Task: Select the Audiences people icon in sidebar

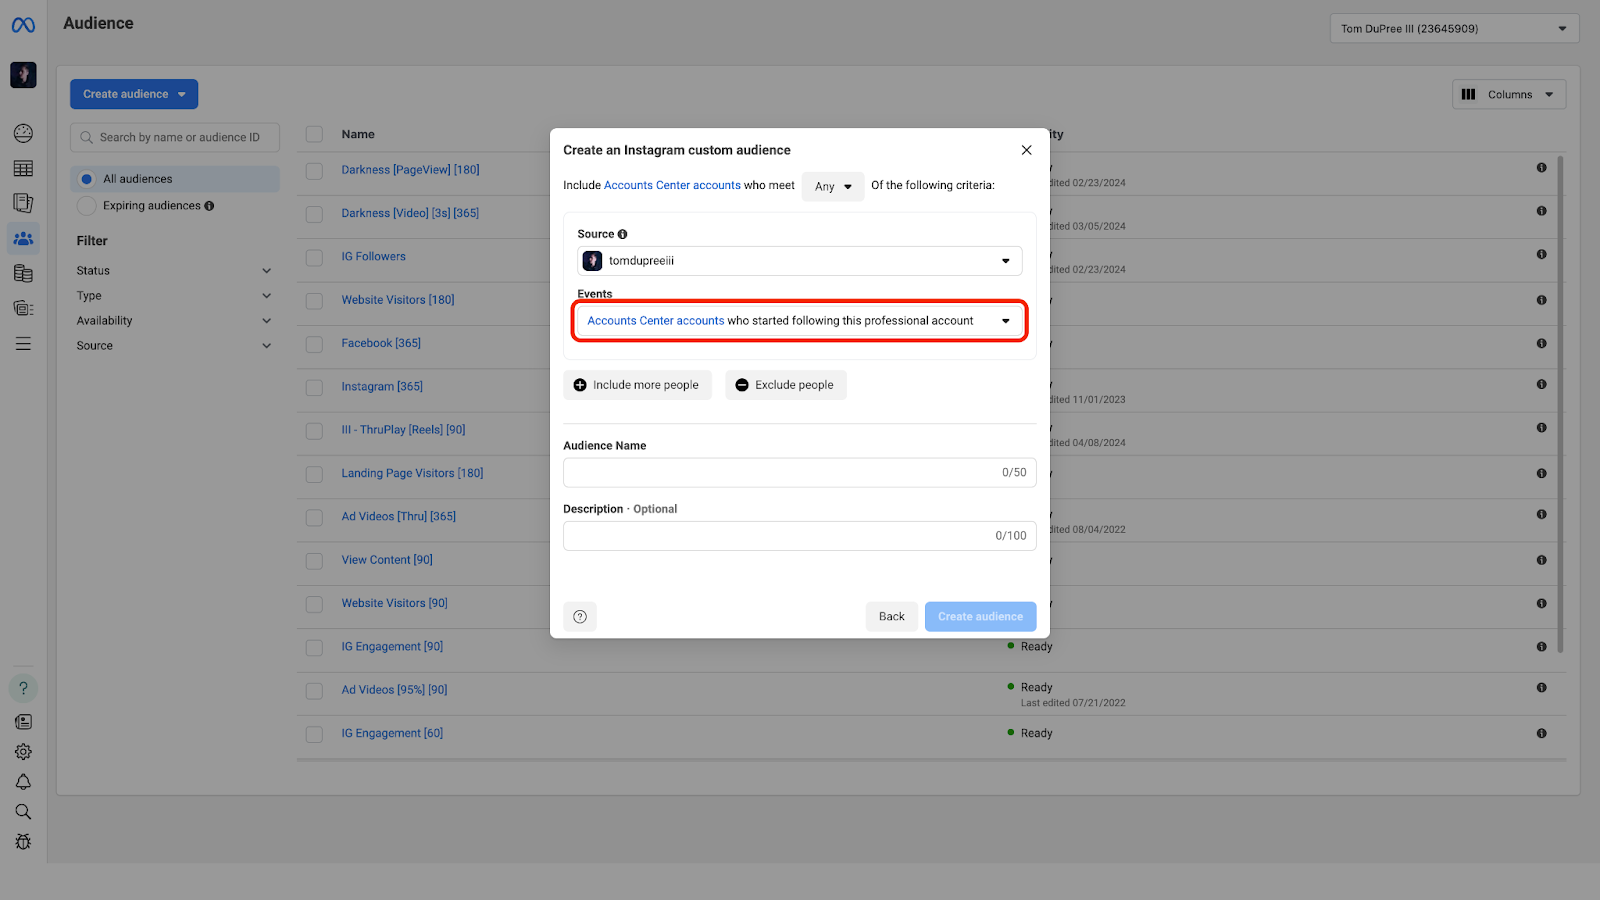Action: click(23, 238)
